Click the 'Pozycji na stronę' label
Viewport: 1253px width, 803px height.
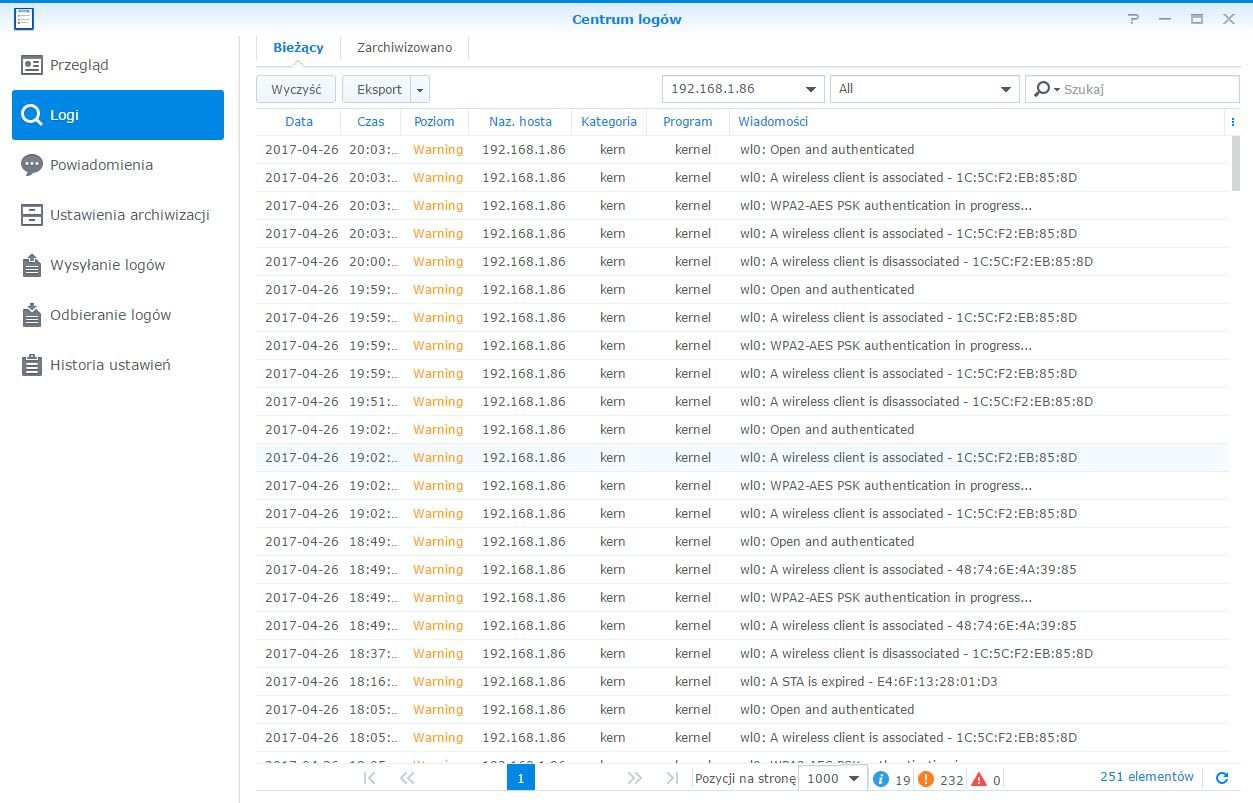(x=746, y=779)
